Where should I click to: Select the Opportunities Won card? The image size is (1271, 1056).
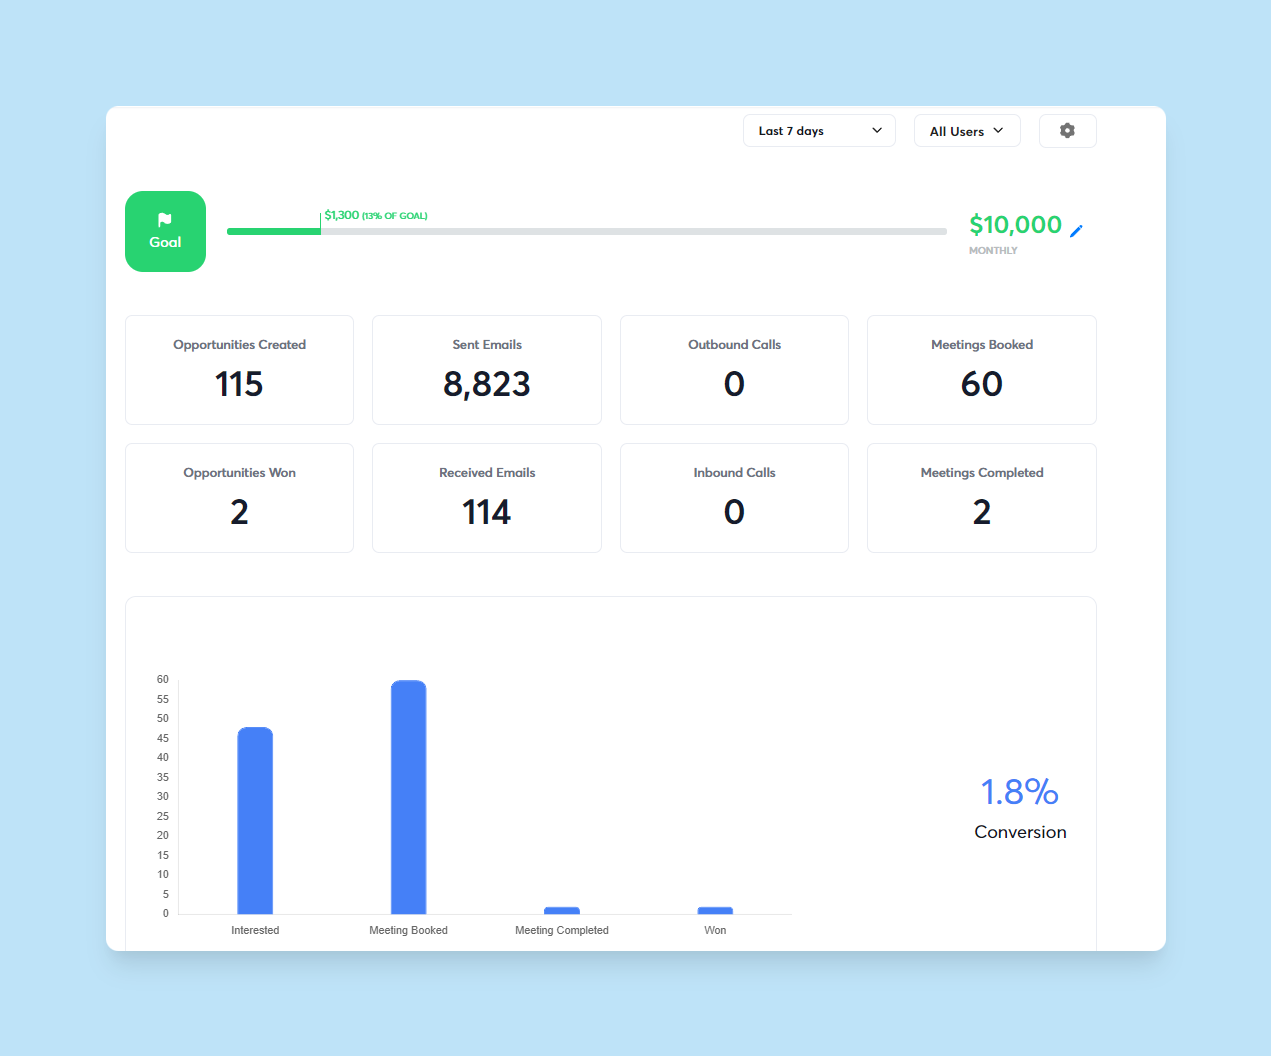point(239,498)
